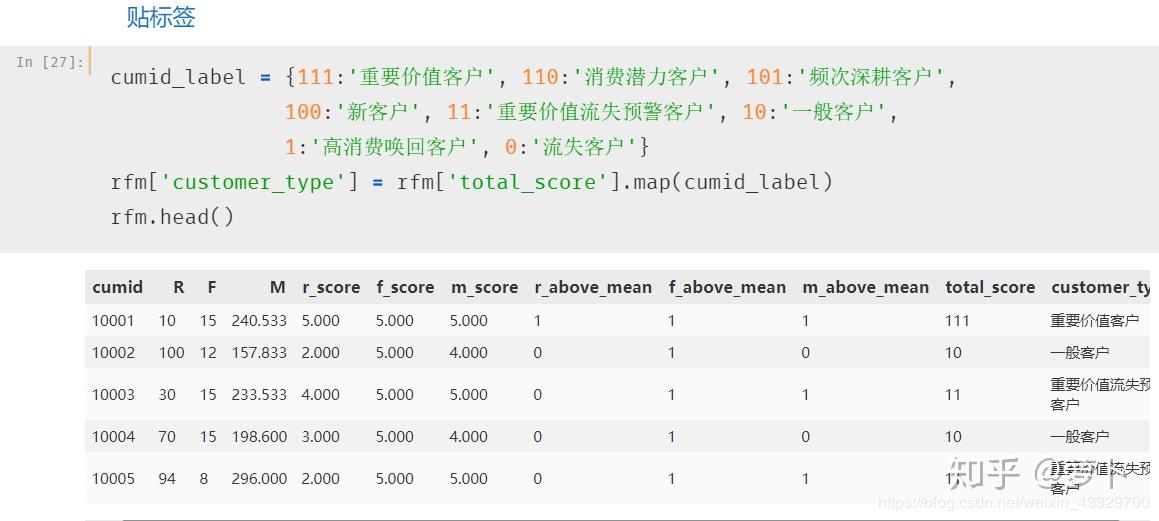The image size is (1159, 521).
Task: Click the 一般客户 label in row 10002
Action: tap(1080, 353)
